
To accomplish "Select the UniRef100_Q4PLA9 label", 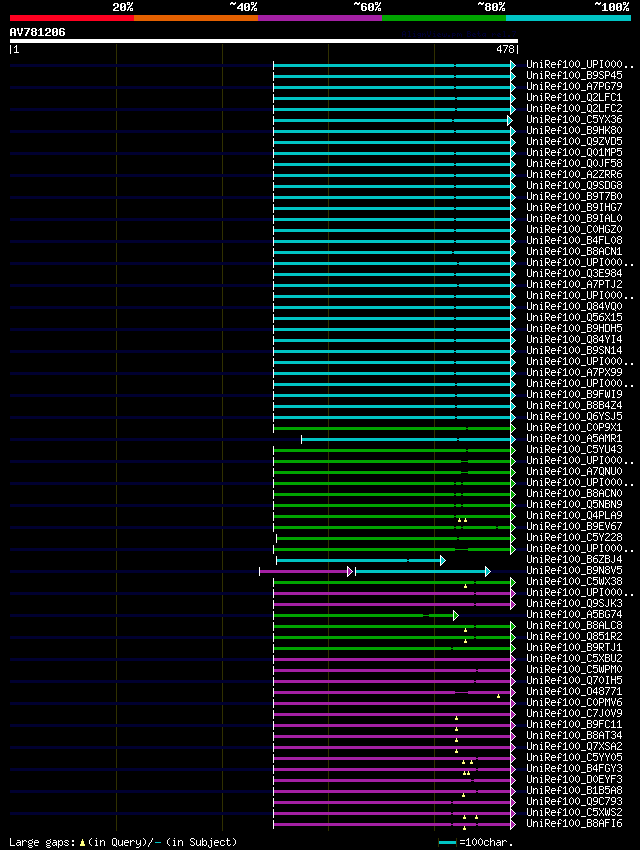I will 574,516.
